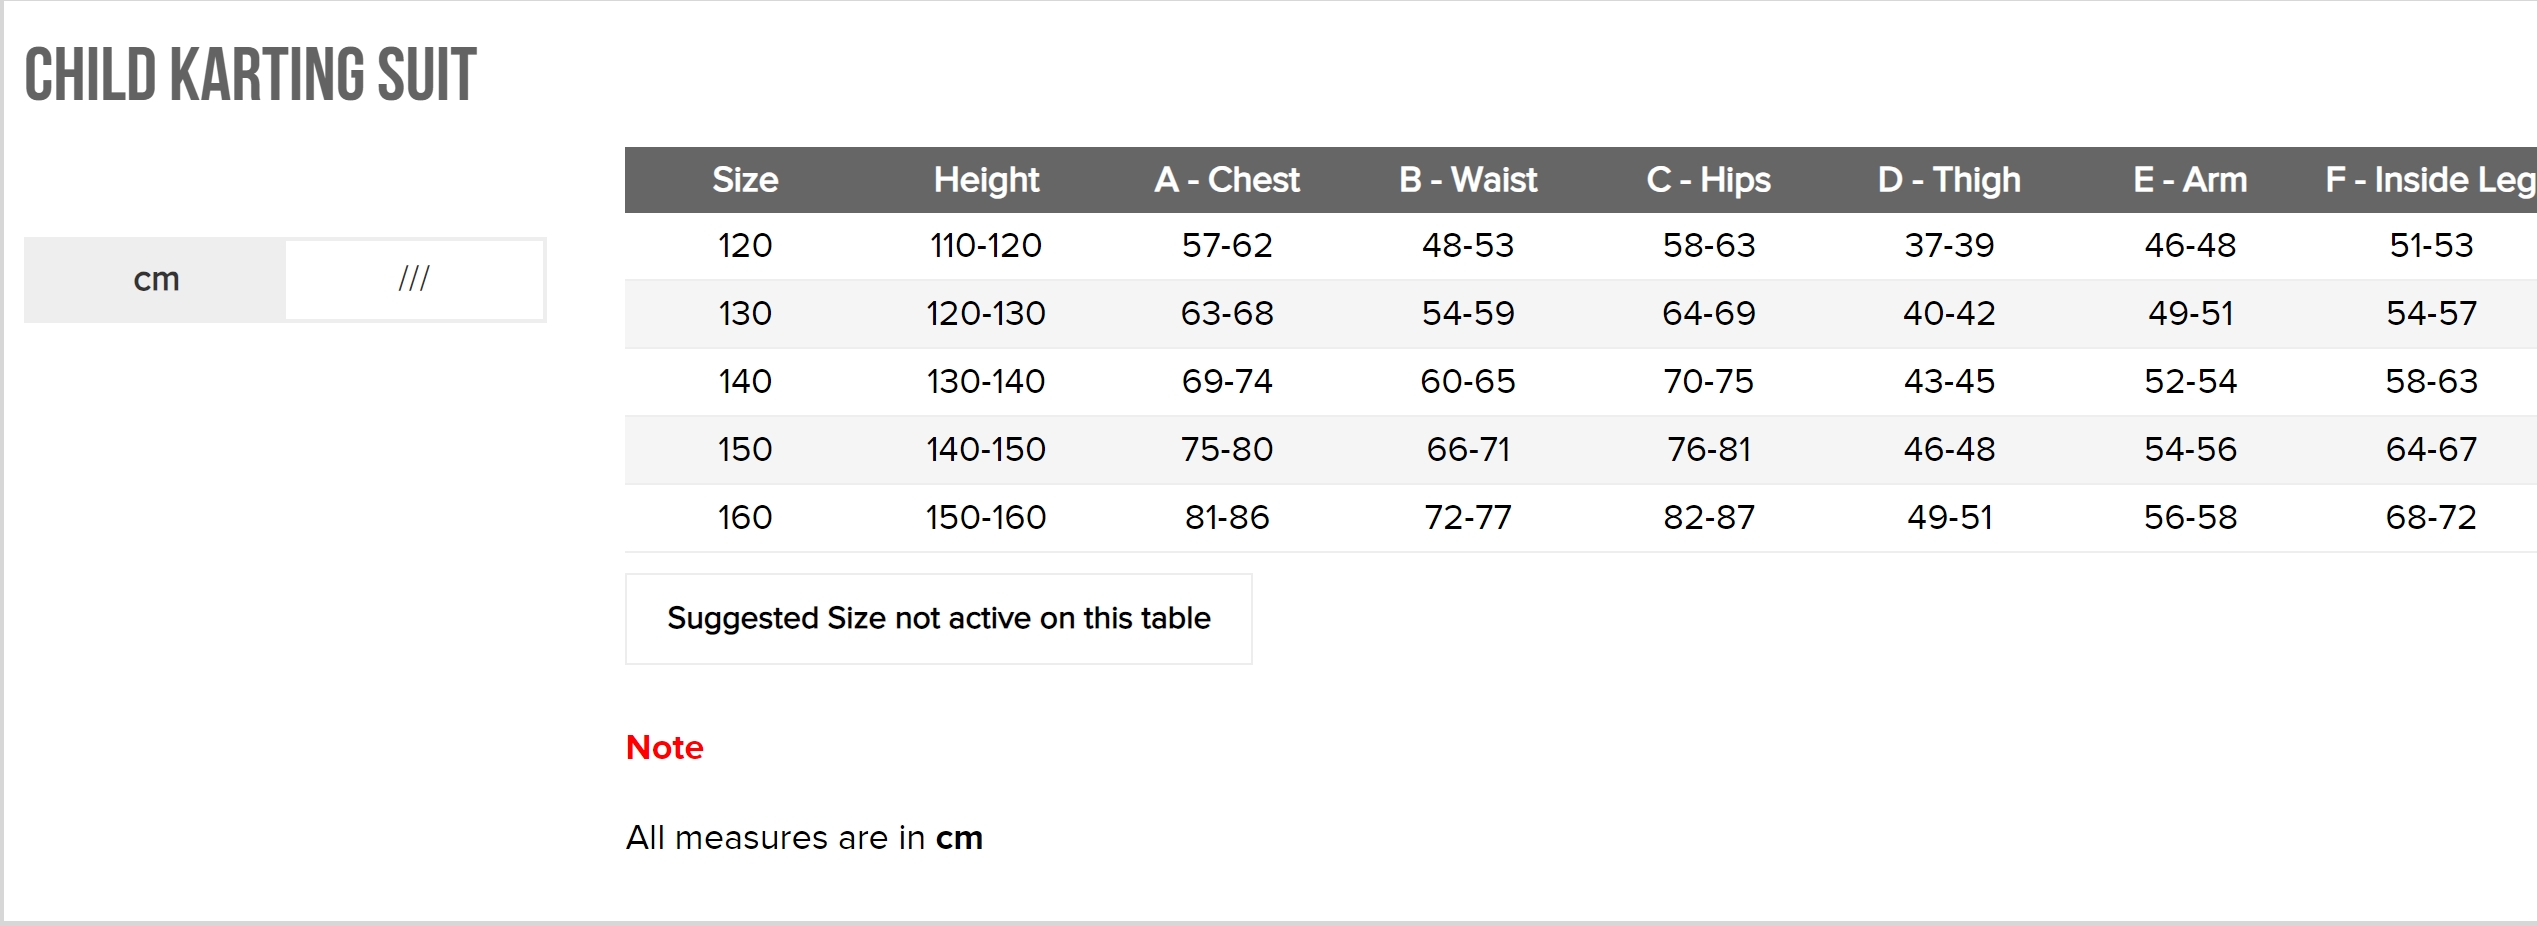Select the A - Chest column header

[x=1227, y=180]
